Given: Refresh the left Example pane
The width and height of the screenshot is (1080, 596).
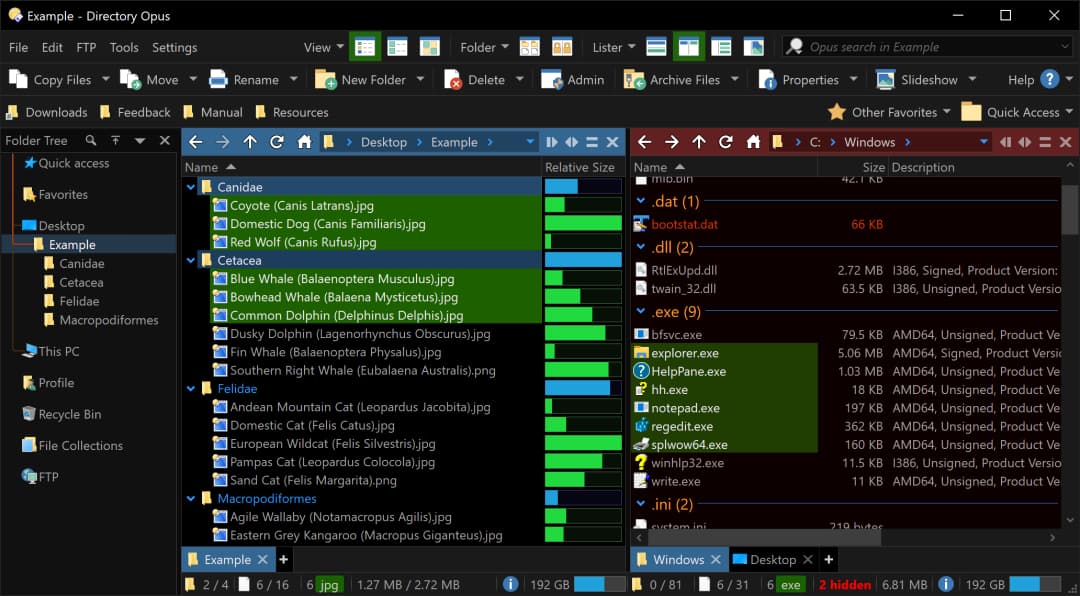Looking at the screenshot, I should click(277, 142).
